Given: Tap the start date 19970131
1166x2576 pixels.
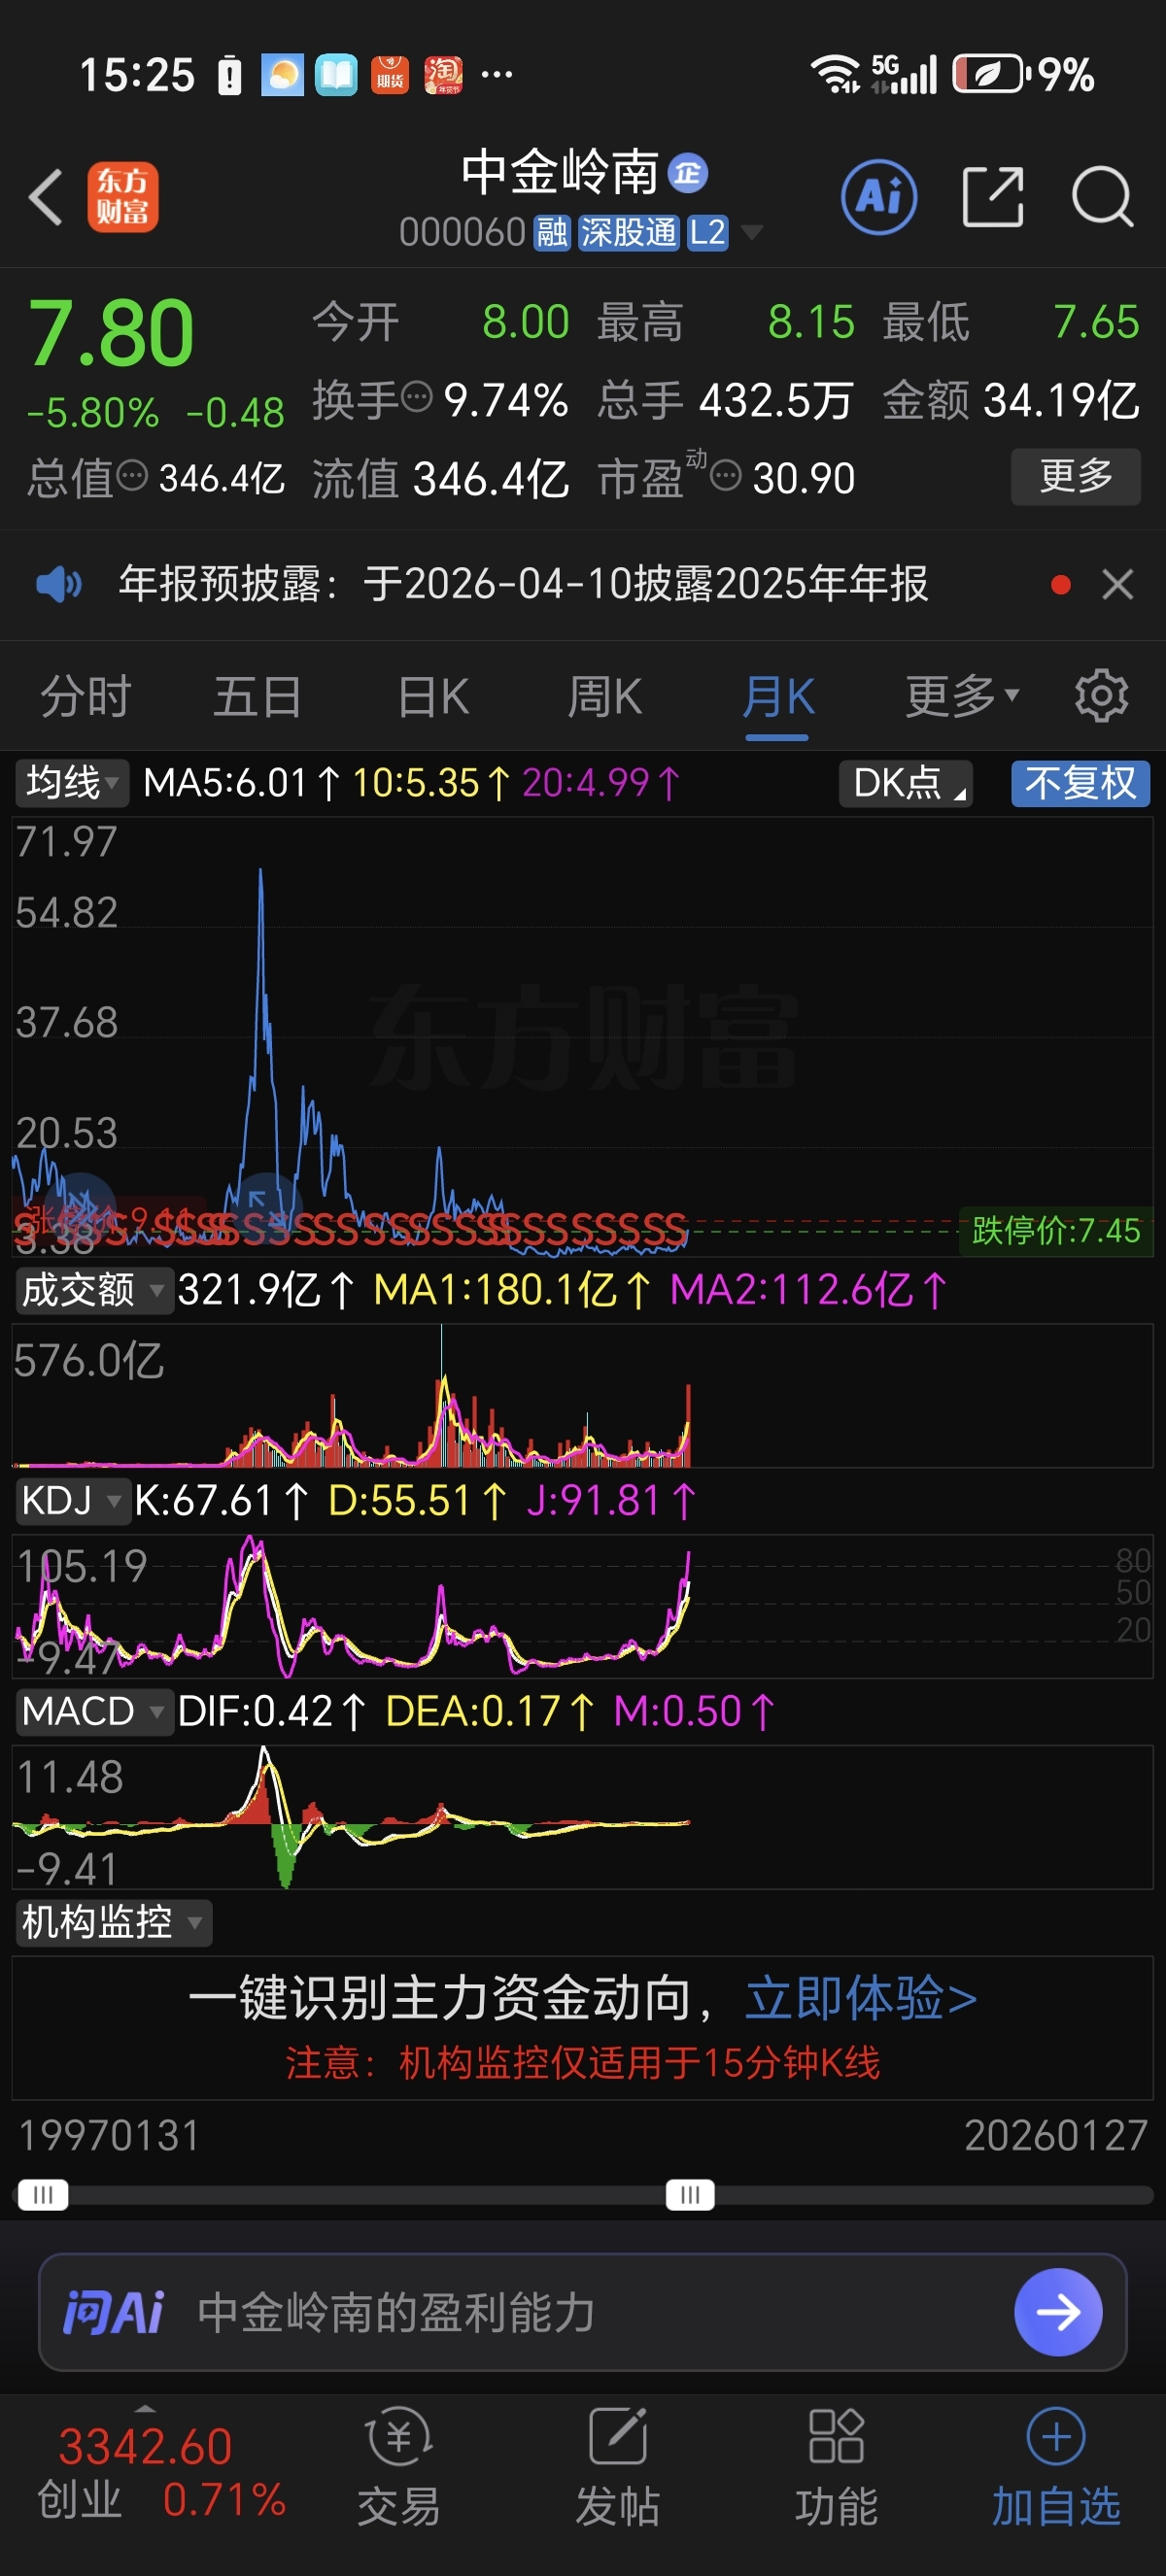Looking at the screenshot, I should tap(110, 2136).
